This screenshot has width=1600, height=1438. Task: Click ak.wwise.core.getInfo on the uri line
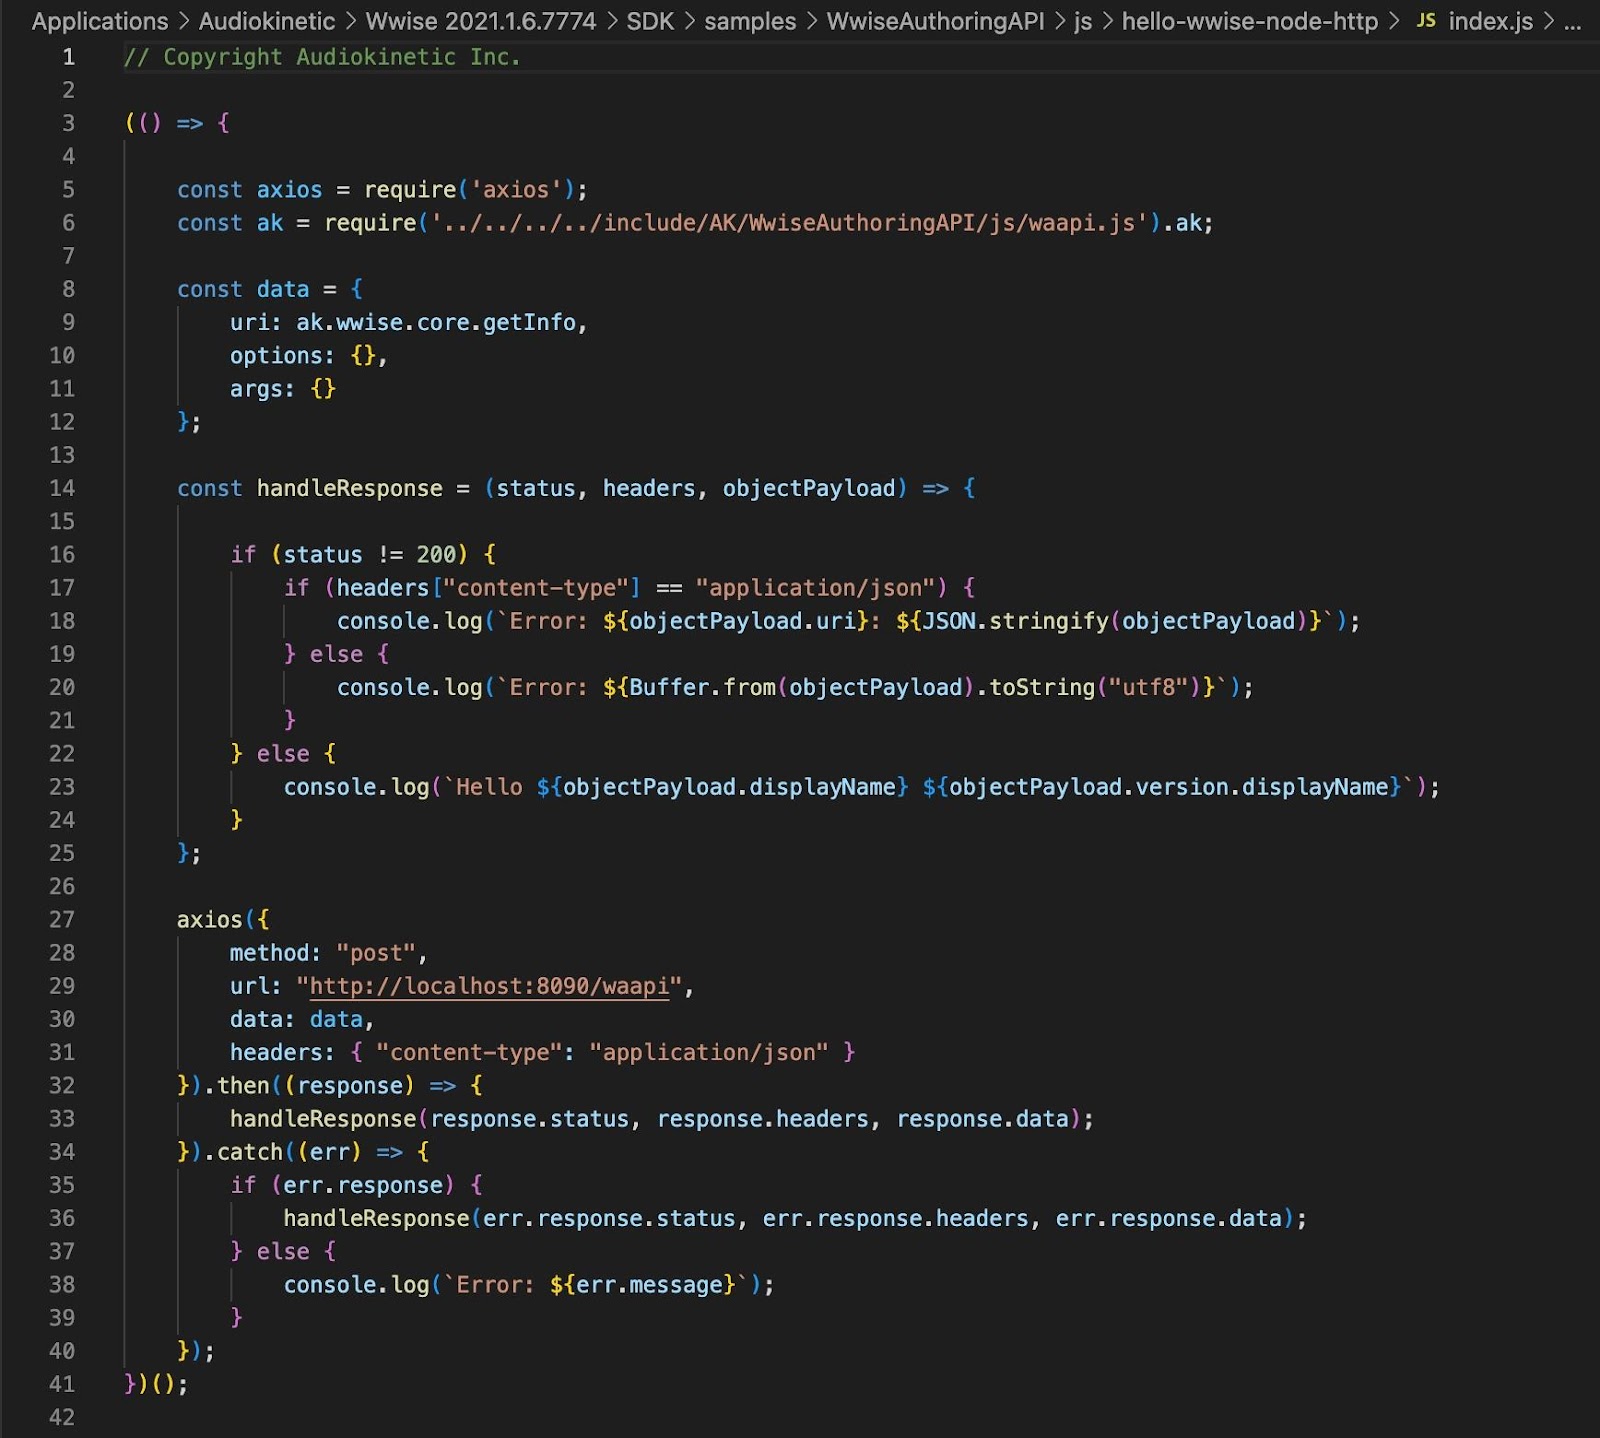click(x=436, y=323)
